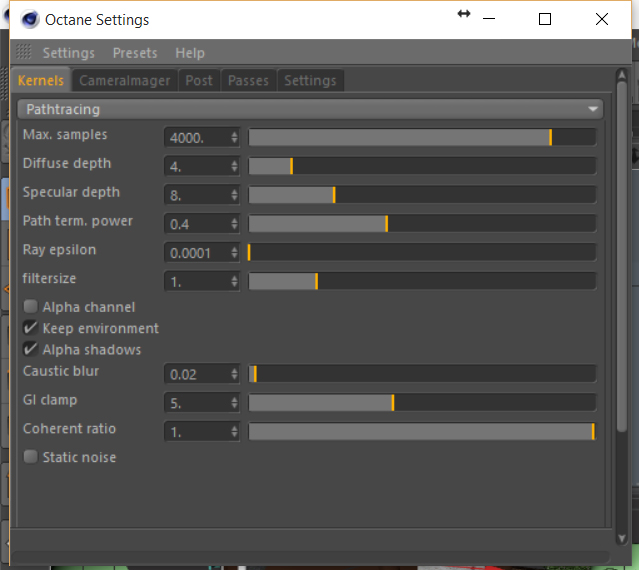Click the Specular depth slider bar
Image resolution: width=639 pixels, height=570 pixels.
pos(422,195)
